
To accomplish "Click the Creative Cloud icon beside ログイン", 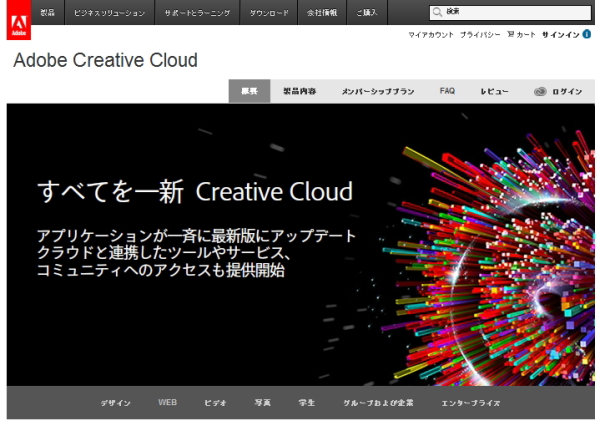I will point(540,91).
